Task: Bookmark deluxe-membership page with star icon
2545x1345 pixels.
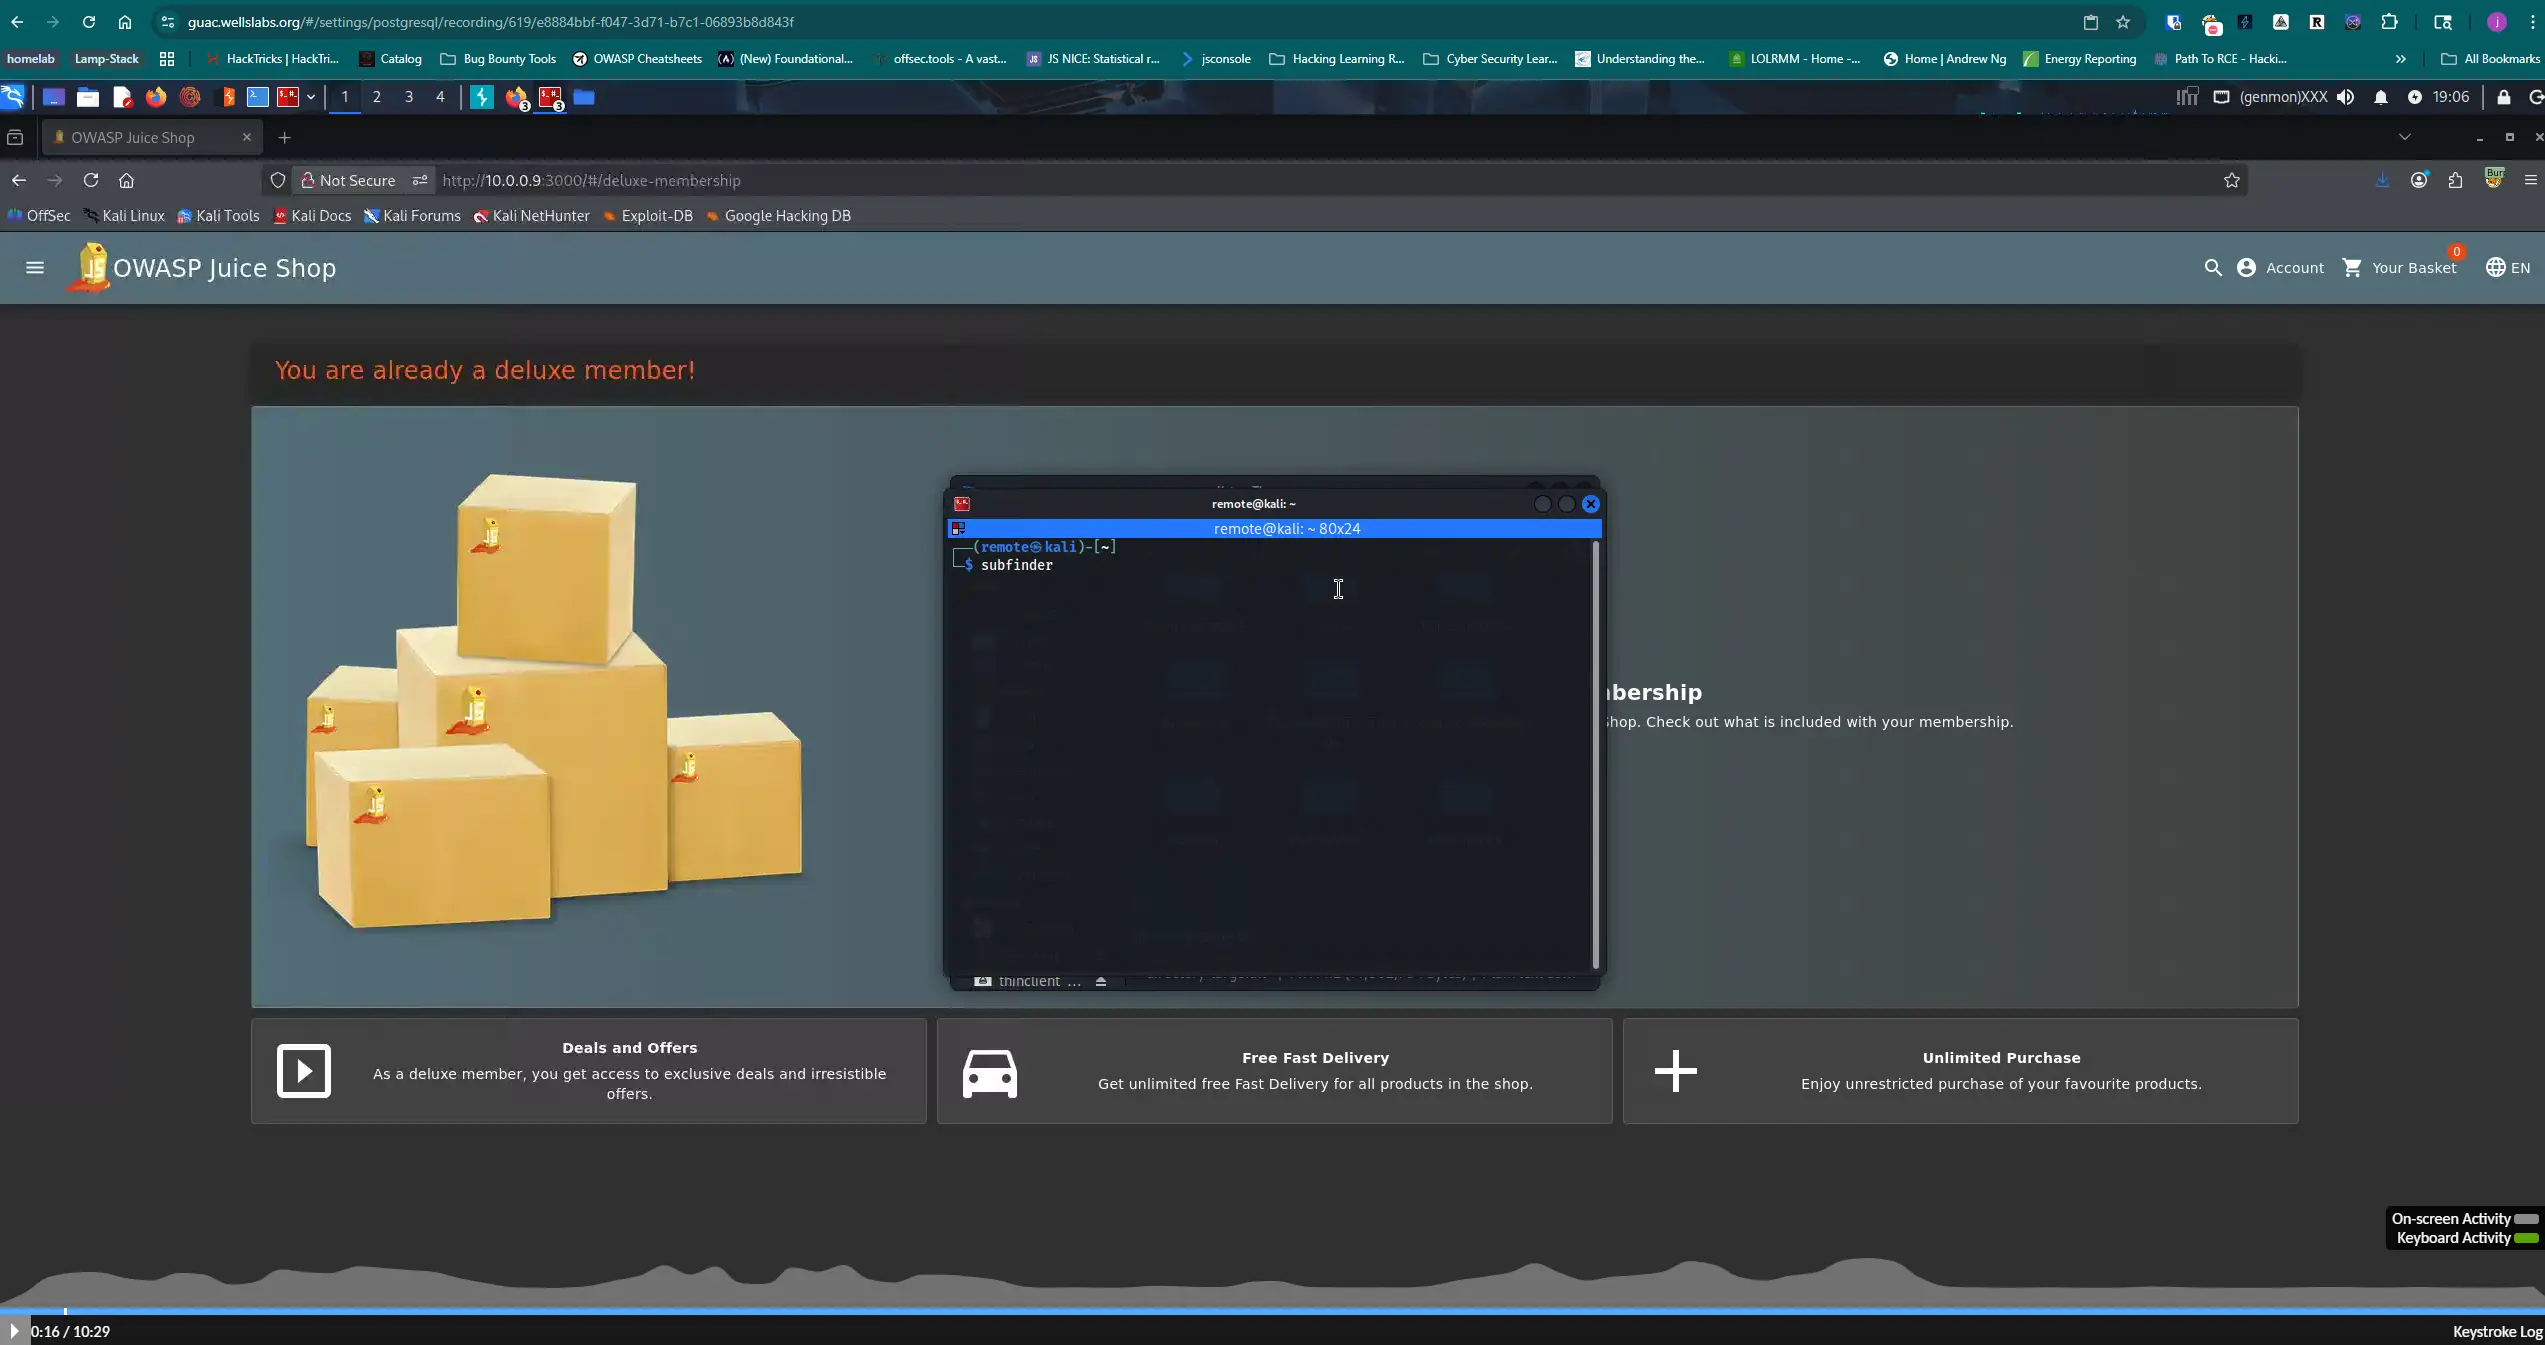Action: 2231,180
